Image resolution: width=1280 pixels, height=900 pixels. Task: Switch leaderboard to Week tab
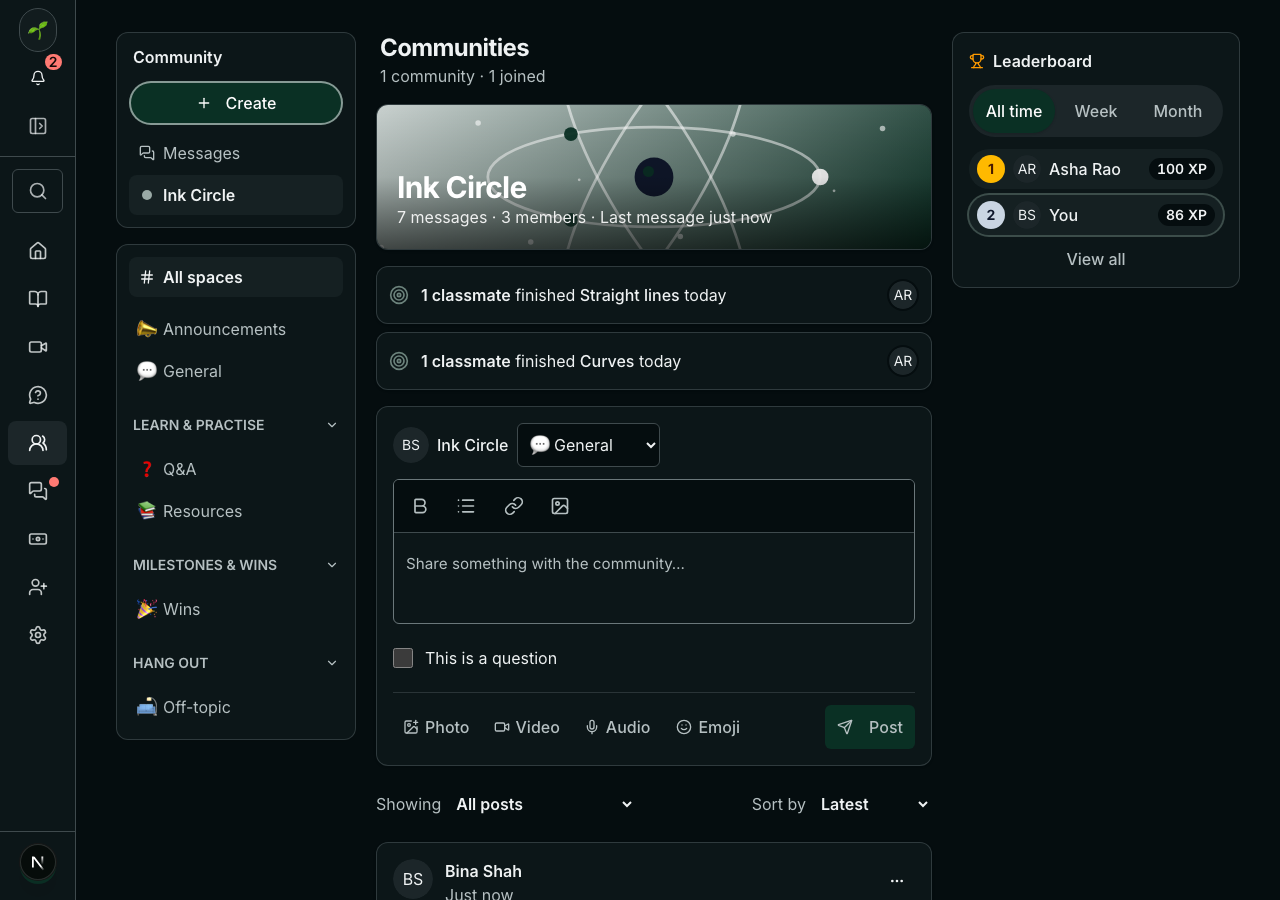[1096, 111]
